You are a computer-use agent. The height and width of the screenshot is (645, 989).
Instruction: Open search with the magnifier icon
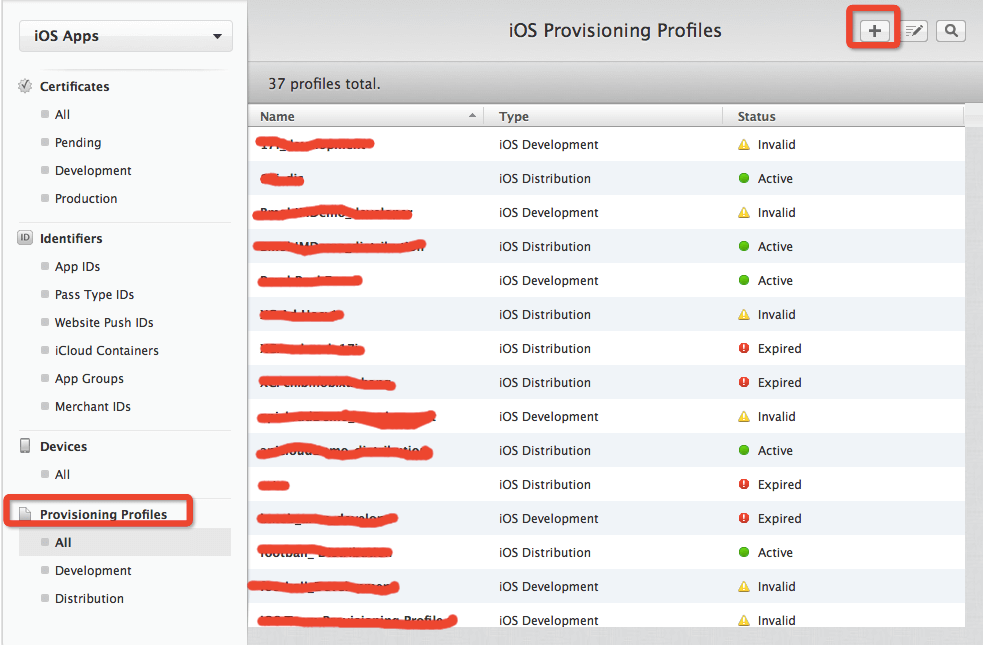click(950, 31)
